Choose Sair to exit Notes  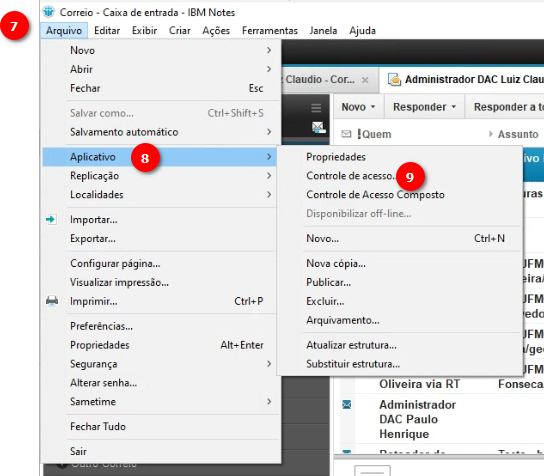pyautogui.click(x=160, y=451)
